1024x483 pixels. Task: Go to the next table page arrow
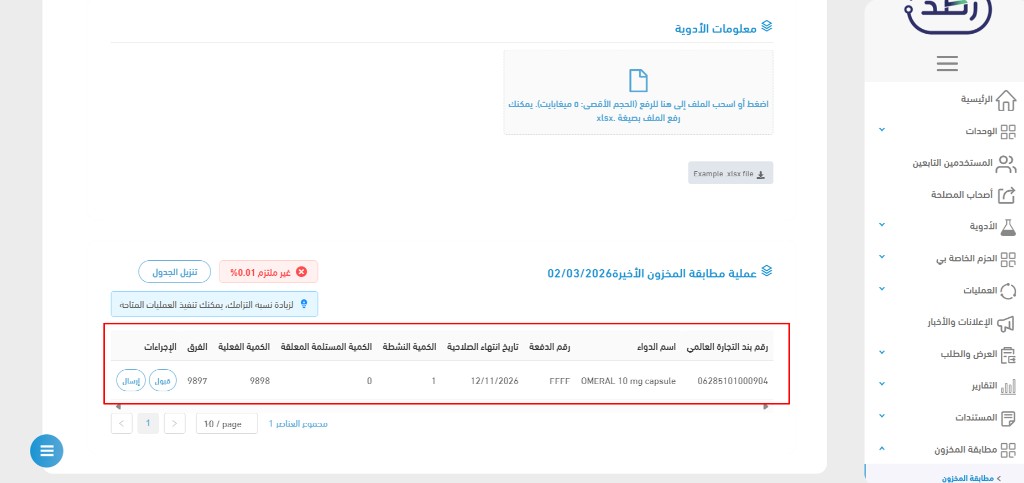[174, 424]
